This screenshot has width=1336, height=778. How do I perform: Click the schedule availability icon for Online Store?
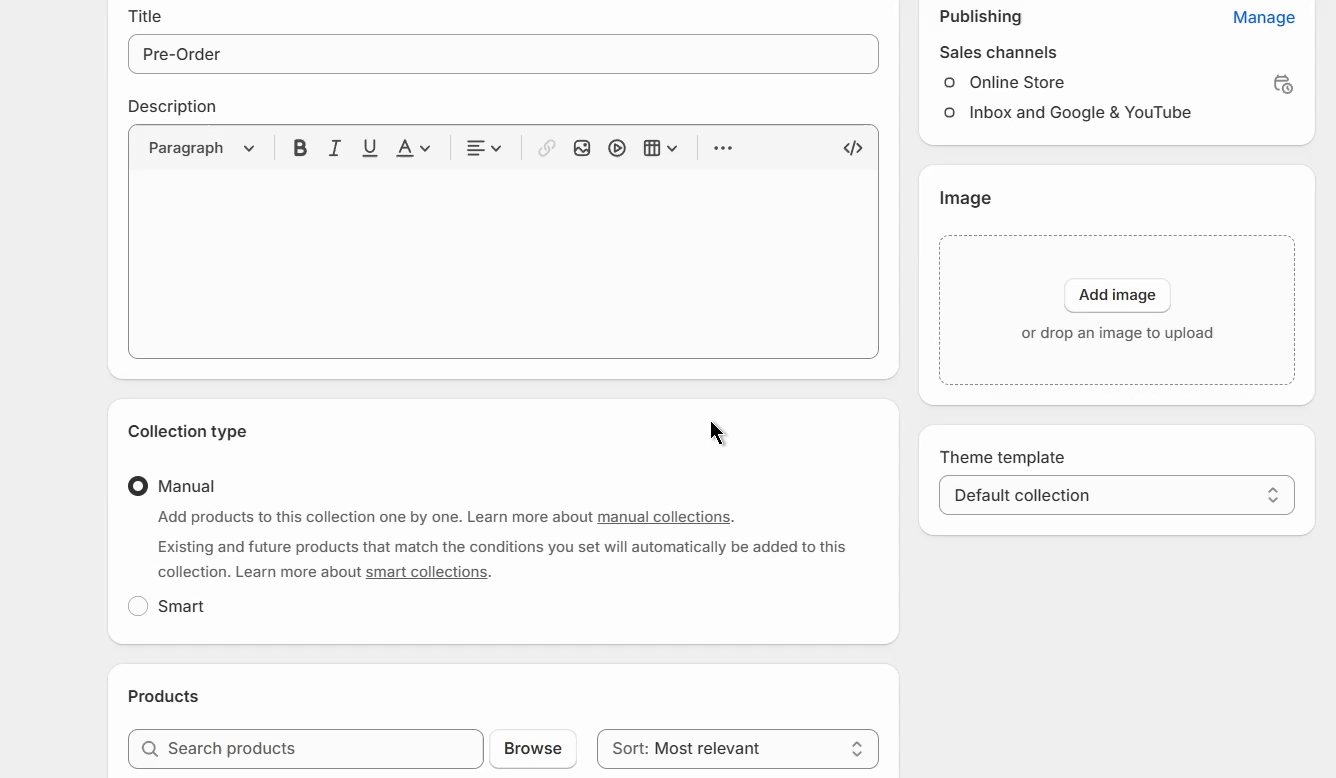1283,84
